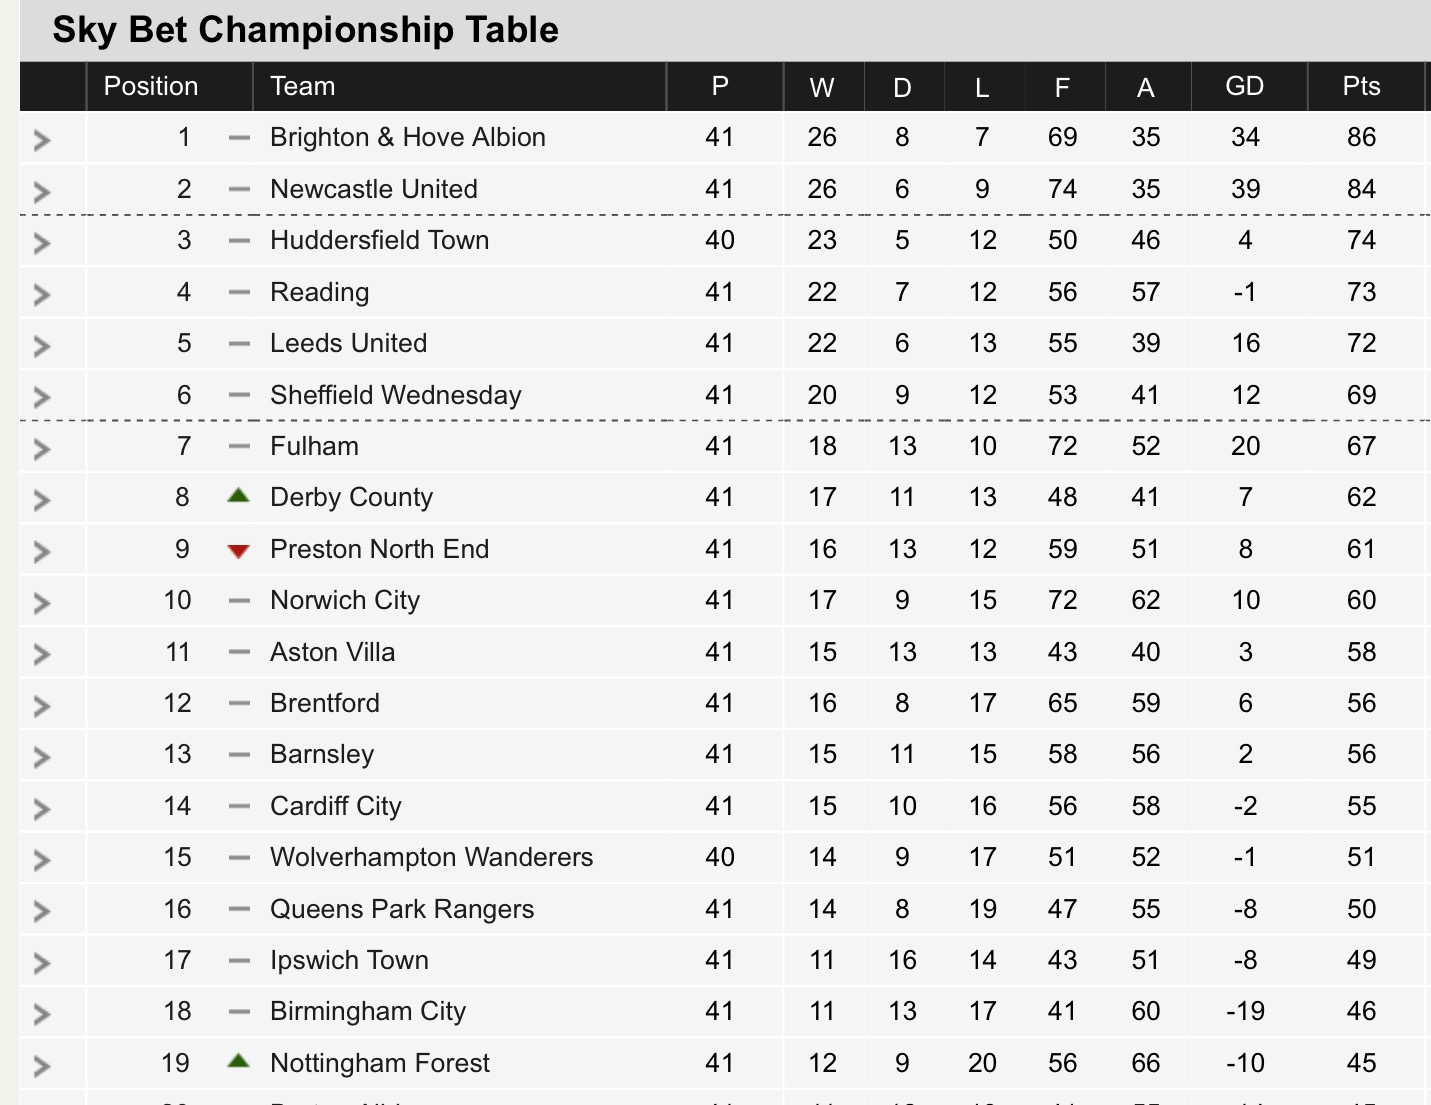Screen dimensions: 1431x1105
Task: Expand the Newcastle United row arrow
Action: [x=42, y=192]
